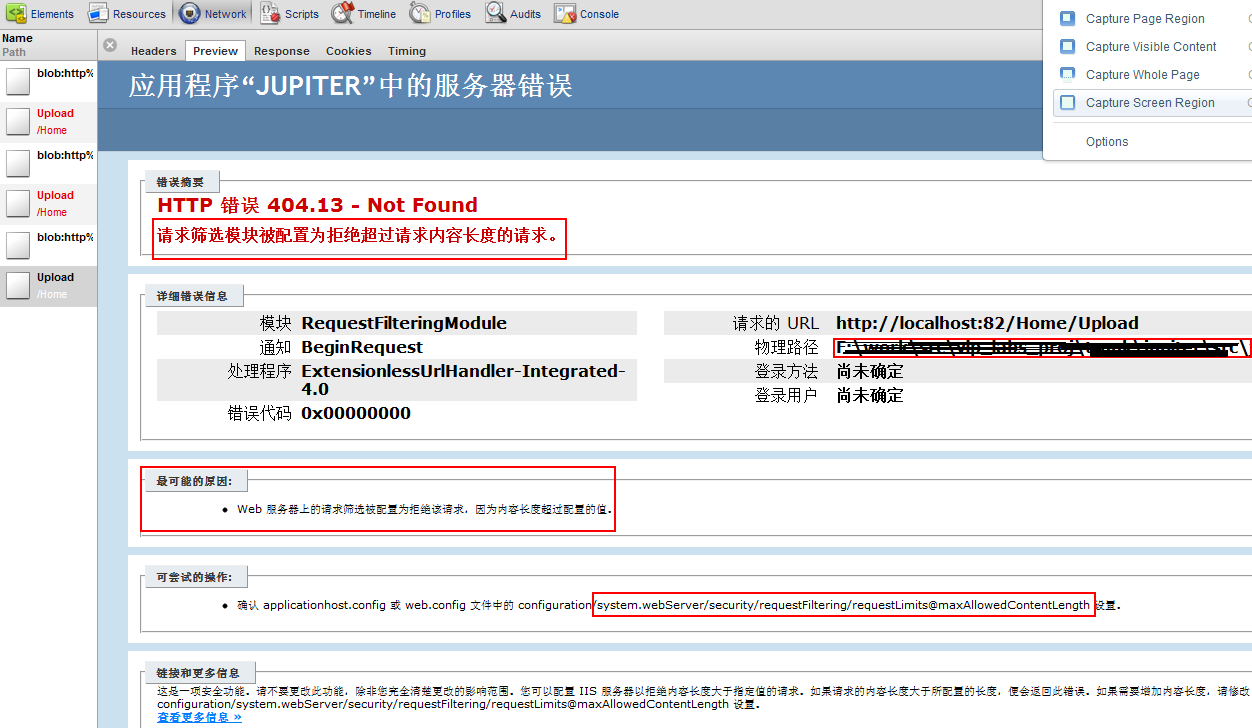Open the Elements panel icon
Screen dimensions: 1252x728
tap(16, 14)
